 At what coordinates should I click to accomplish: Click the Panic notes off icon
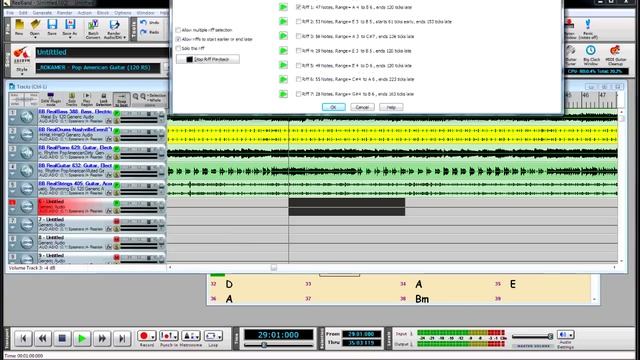(587, 25)
